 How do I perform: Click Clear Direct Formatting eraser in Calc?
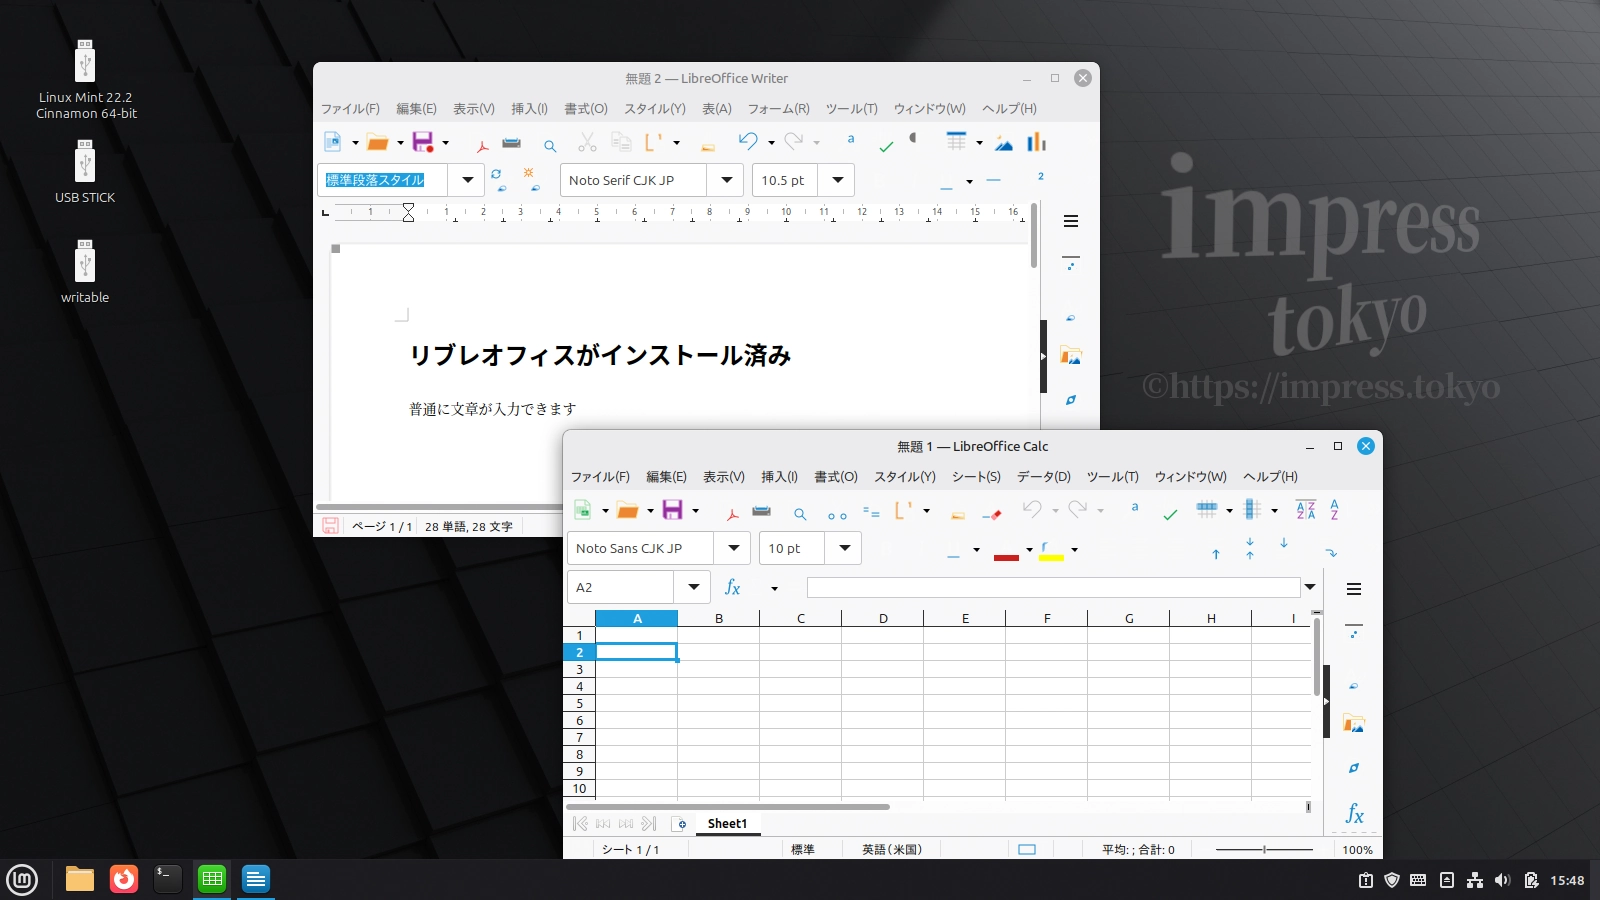992,515
